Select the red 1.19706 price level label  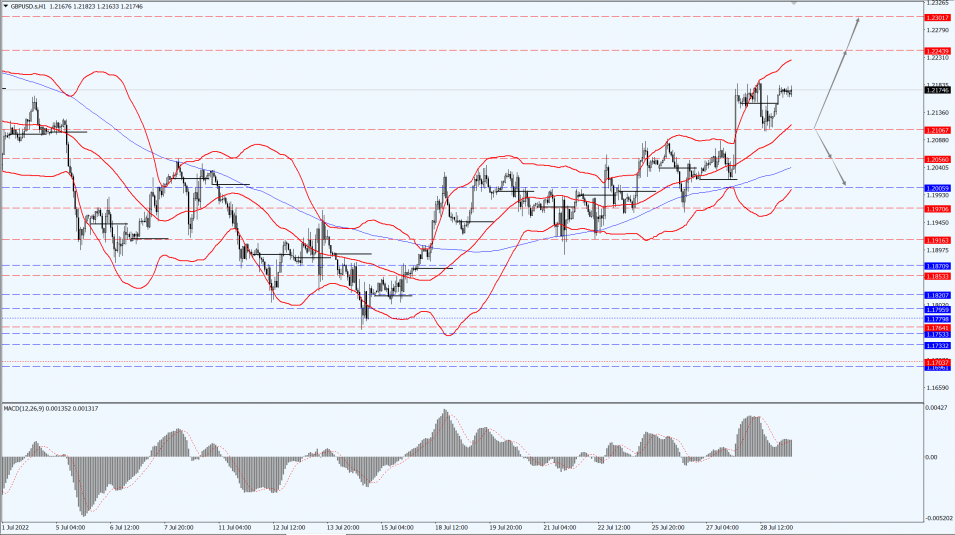coord(937,208)
